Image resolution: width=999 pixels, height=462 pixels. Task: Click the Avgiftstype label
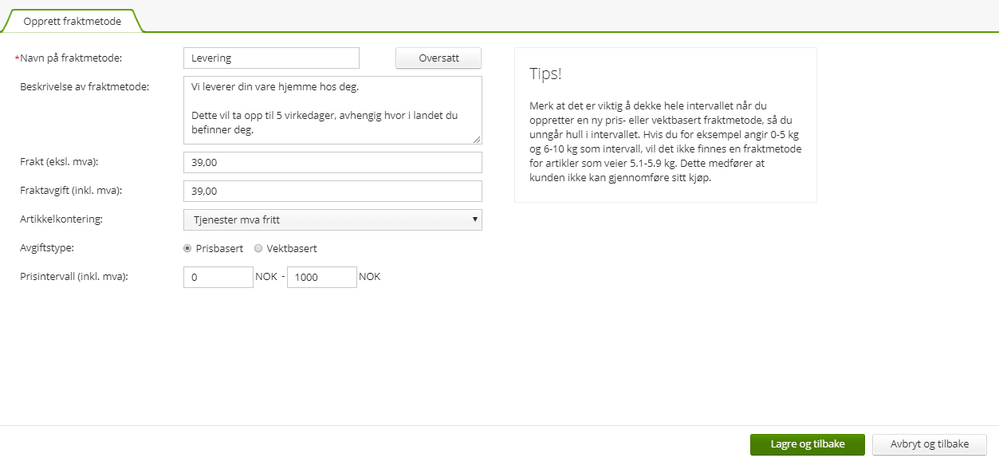coord(50,248)
